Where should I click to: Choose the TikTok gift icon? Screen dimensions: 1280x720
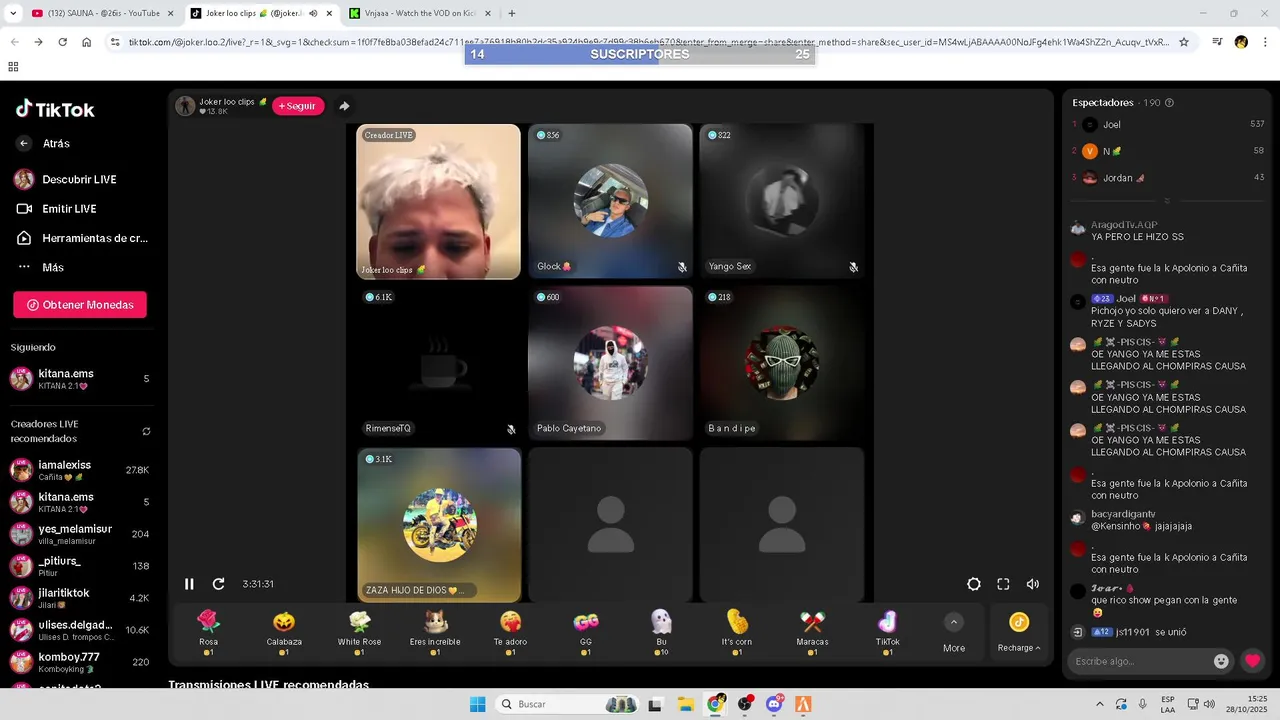(888, 622)
